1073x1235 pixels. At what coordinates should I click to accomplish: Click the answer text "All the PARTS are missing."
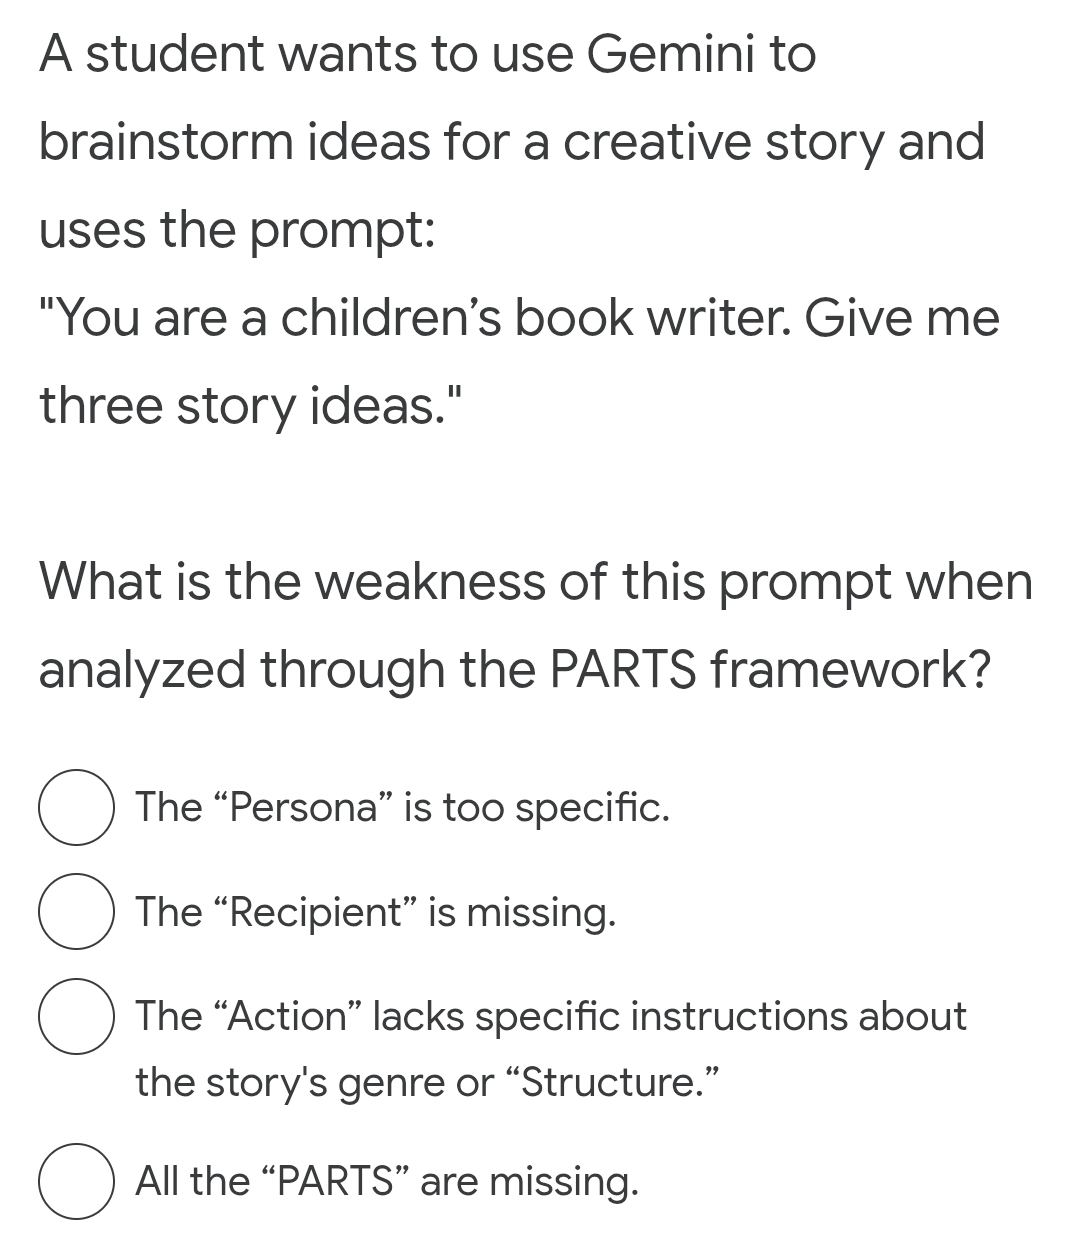(x=386, y=1181)
